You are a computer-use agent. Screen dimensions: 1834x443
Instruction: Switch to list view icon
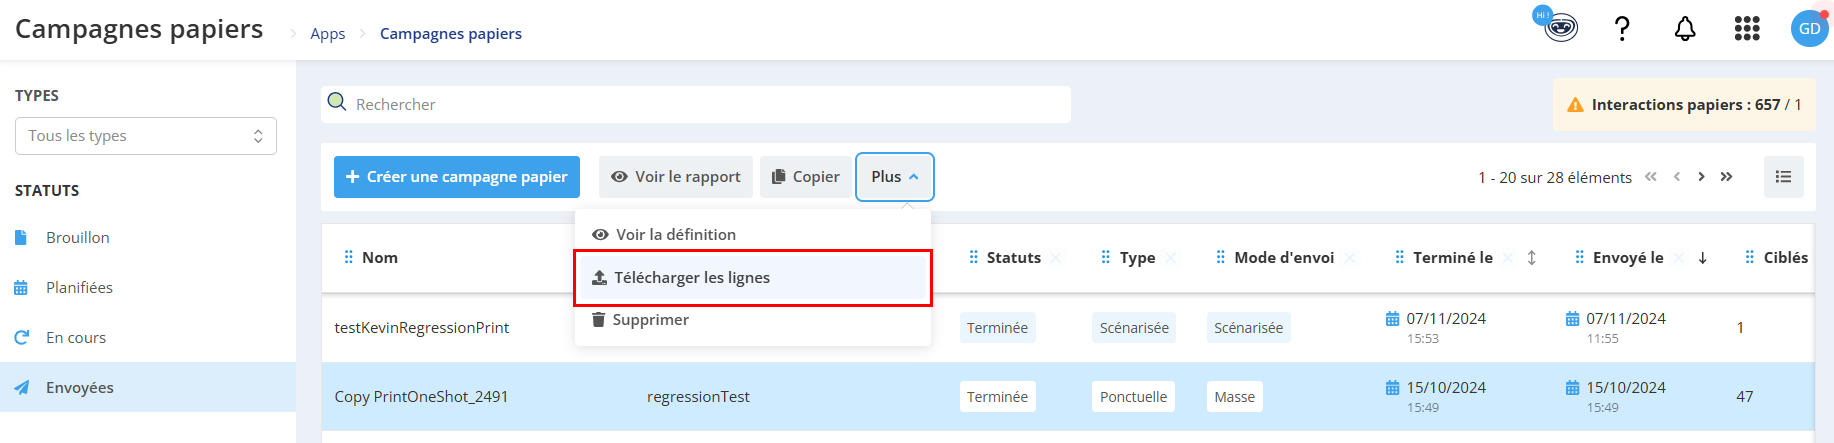tap(1783, 177)
